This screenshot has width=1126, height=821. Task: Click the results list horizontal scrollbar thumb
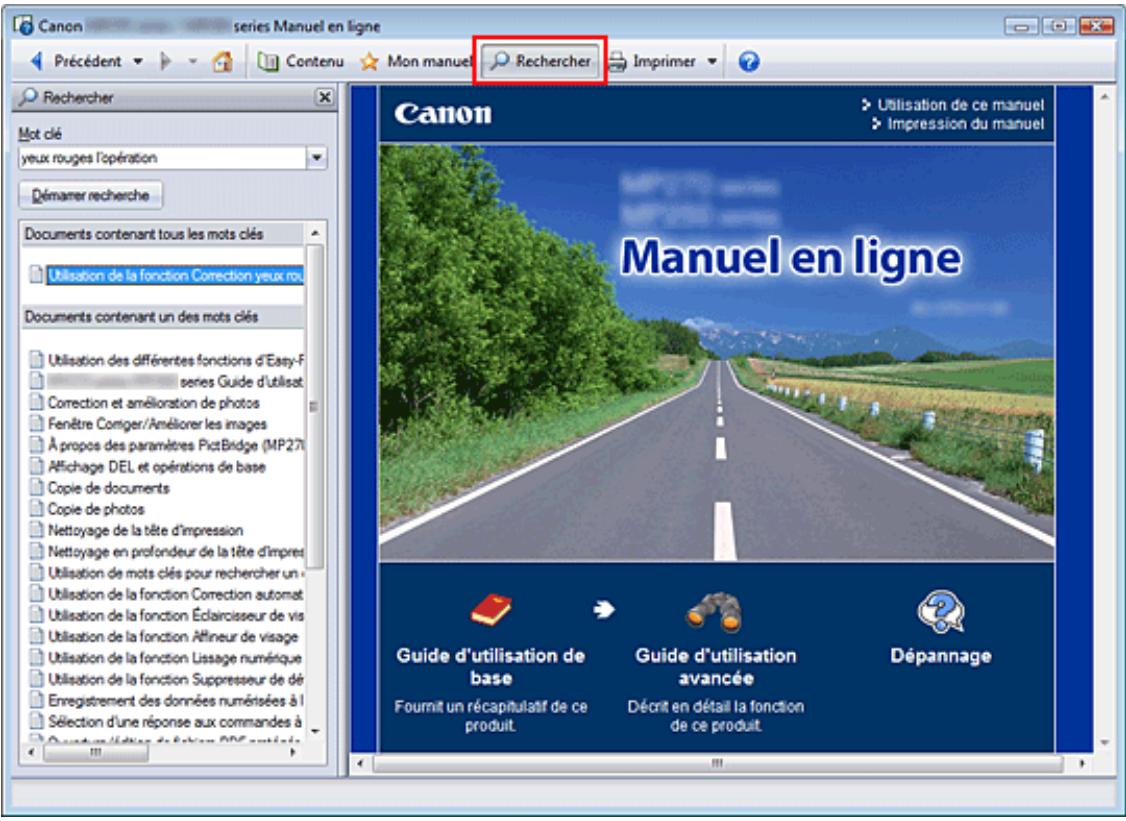(x=96, y=753)
